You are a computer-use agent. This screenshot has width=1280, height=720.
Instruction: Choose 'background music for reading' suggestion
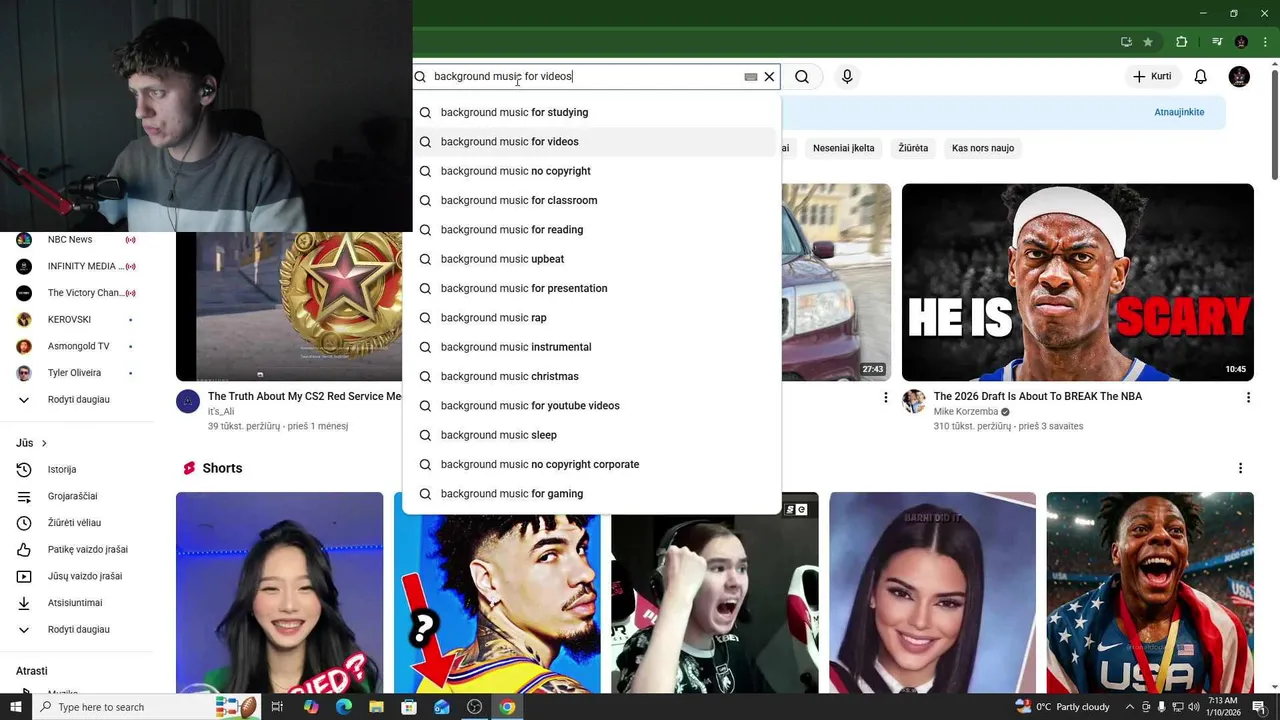pyautogui.click(x=591, y=230)
